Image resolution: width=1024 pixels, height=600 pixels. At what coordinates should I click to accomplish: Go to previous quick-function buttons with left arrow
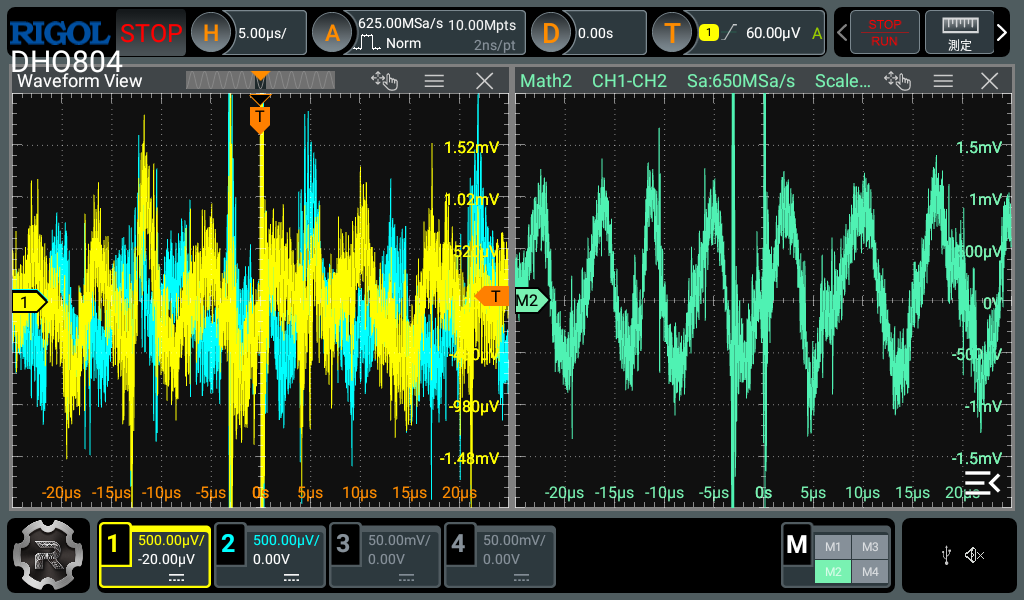842,32
